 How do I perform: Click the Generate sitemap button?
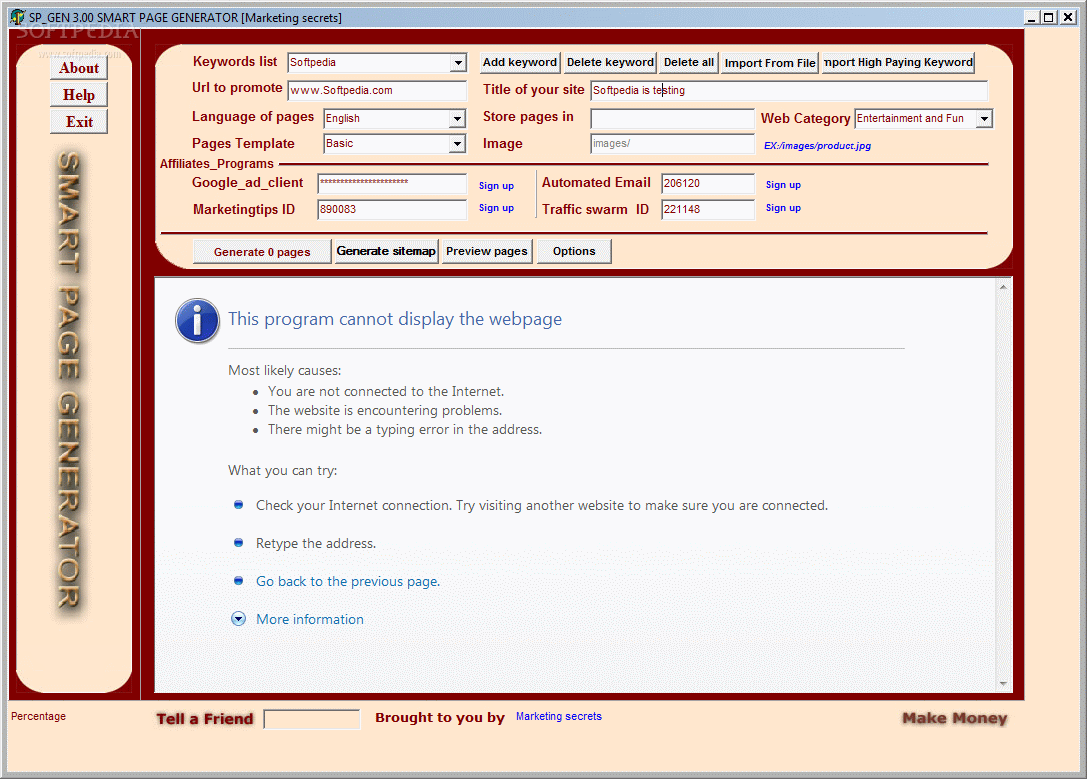point(386,252)
